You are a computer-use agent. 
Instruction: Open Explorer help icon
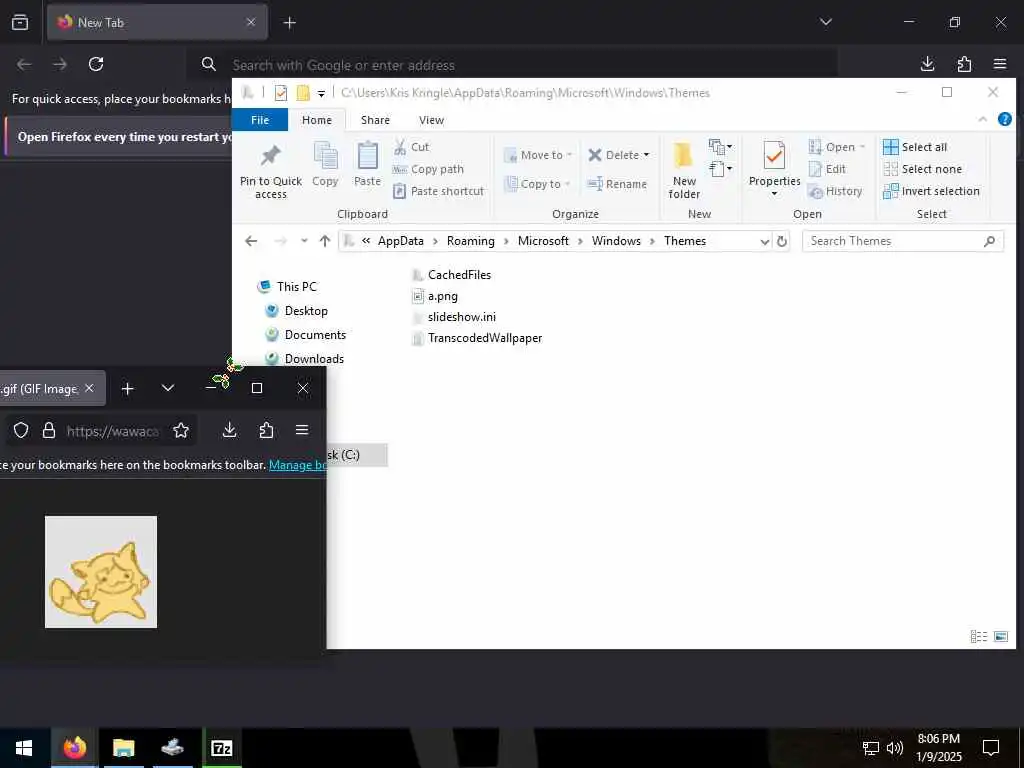1004,119
